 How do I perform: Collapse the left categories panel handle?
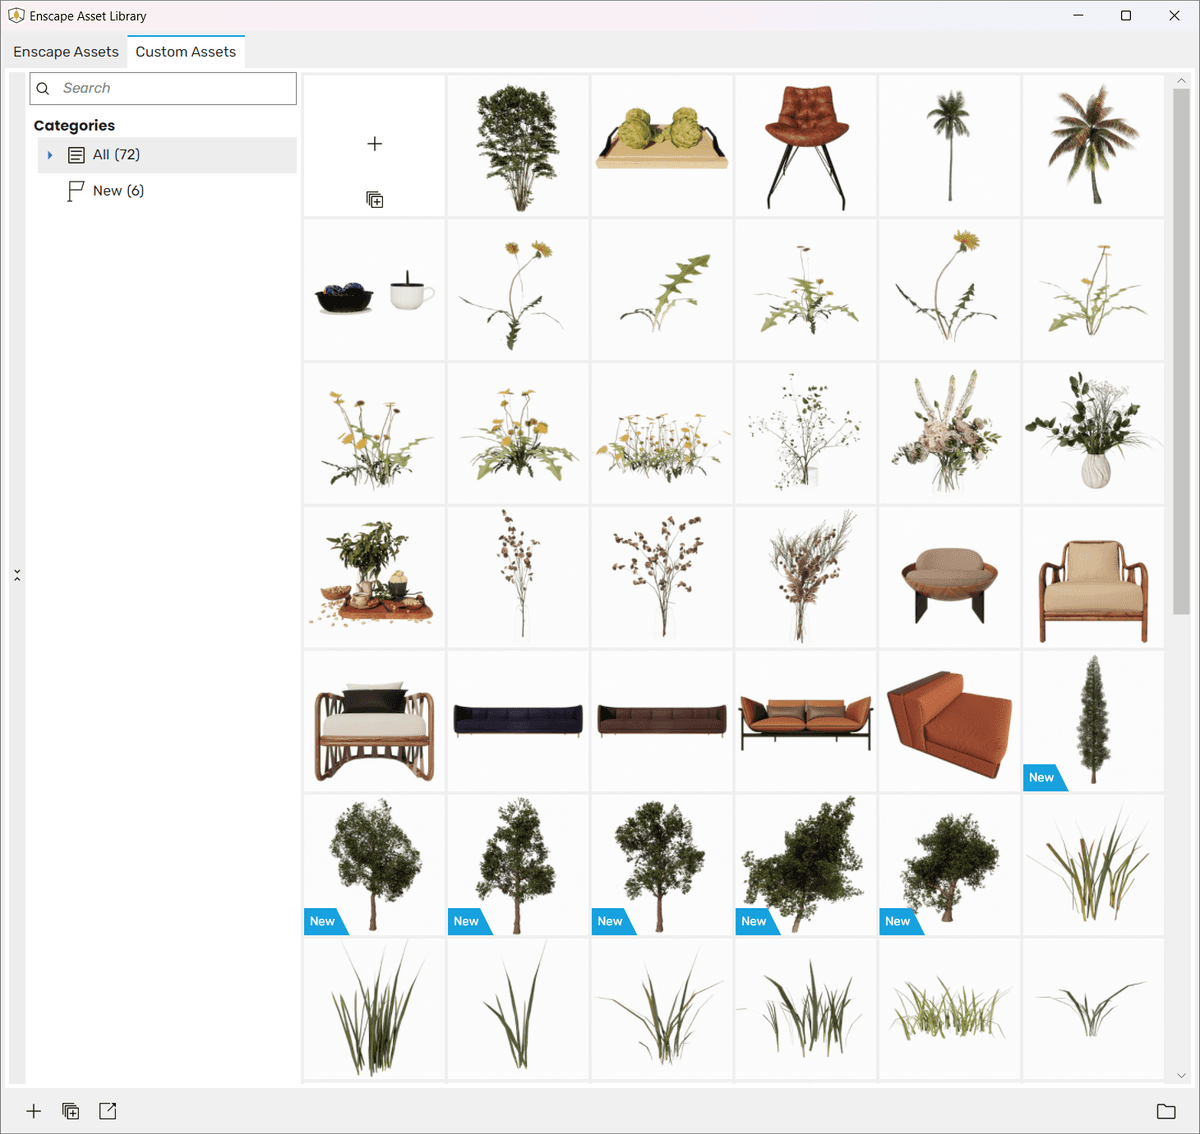click(17, 576)
